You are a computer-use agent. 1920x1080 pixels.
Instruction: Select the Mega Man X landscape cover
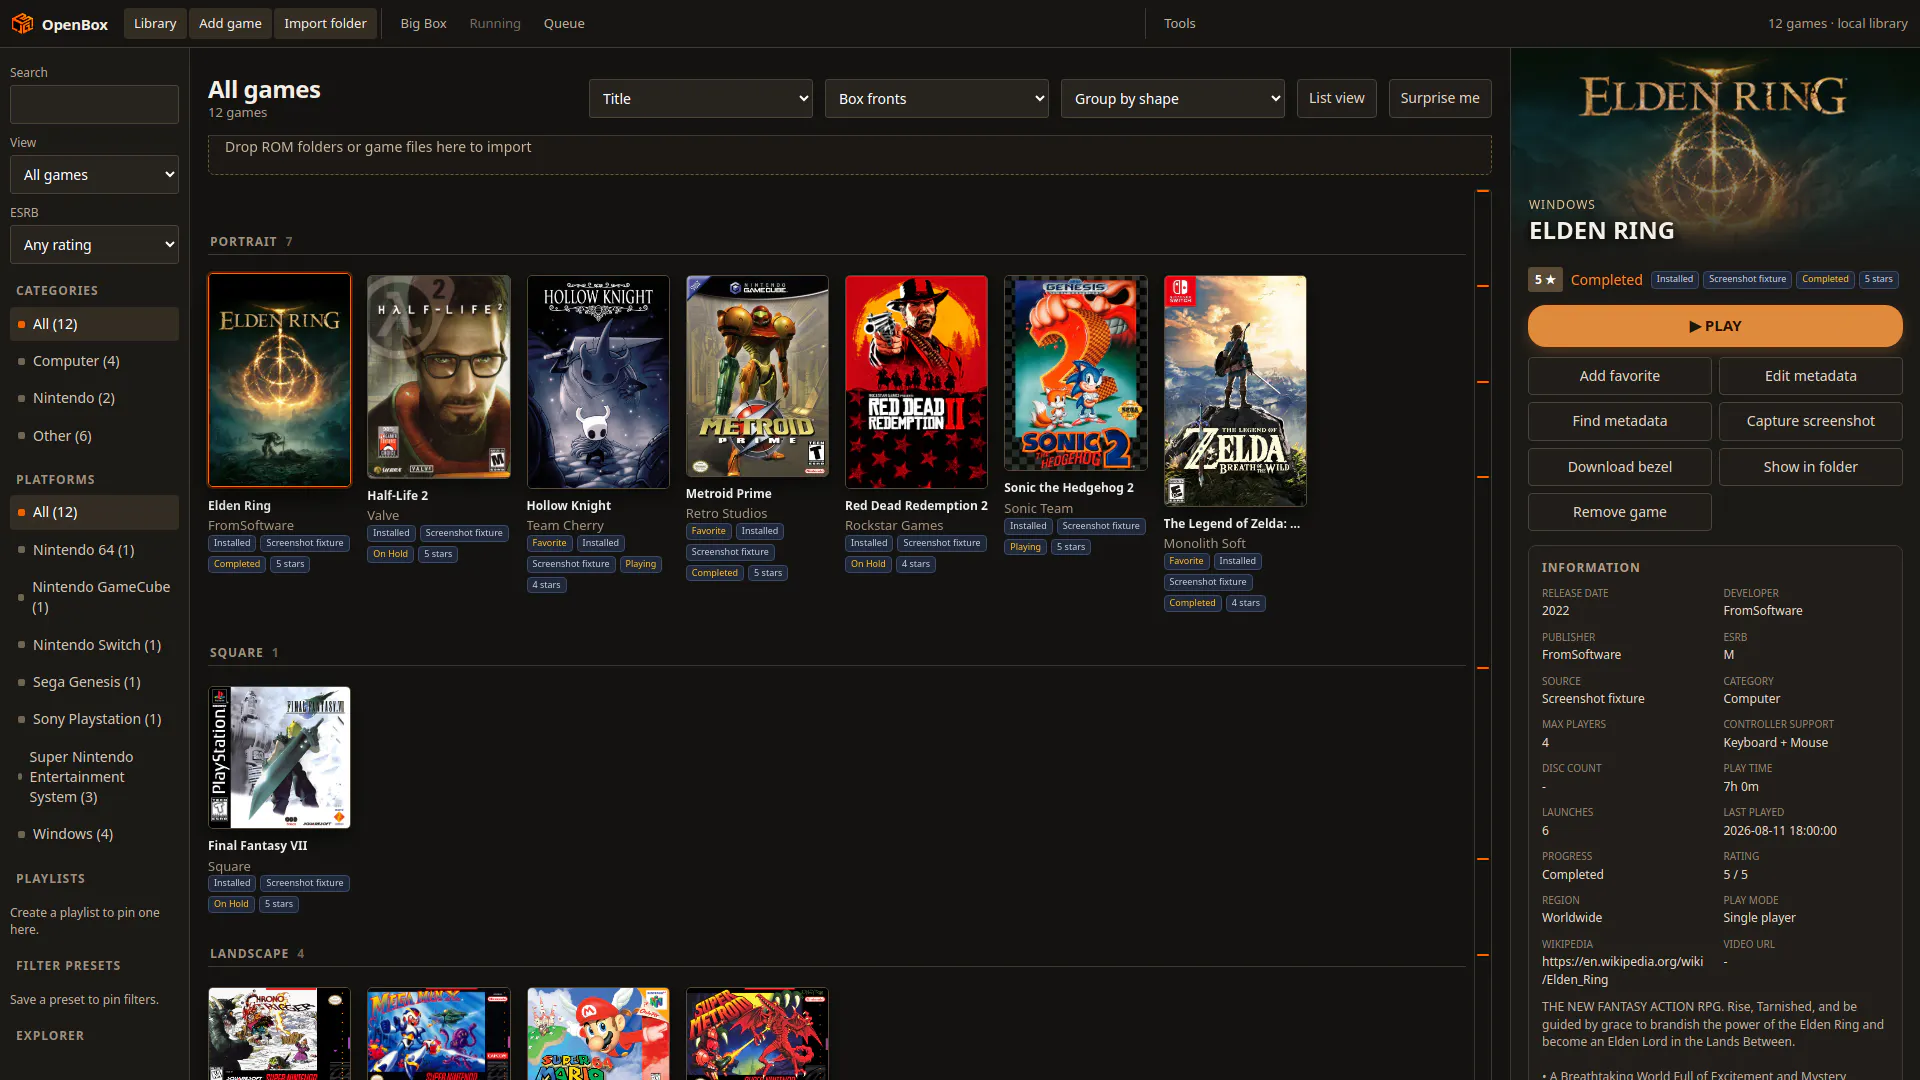[x=438, y=1034]
